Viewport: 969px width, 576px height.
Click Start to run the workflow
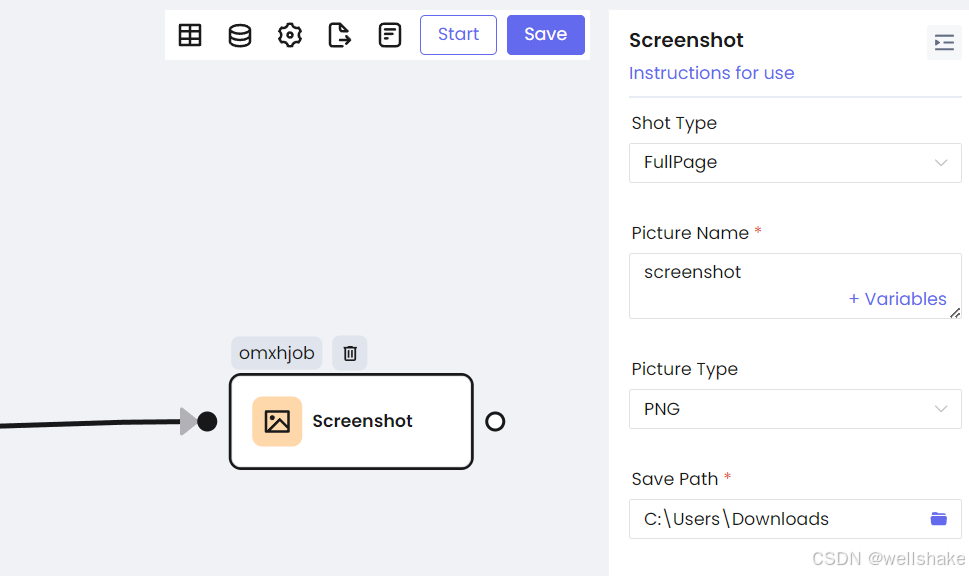[459, 35]
